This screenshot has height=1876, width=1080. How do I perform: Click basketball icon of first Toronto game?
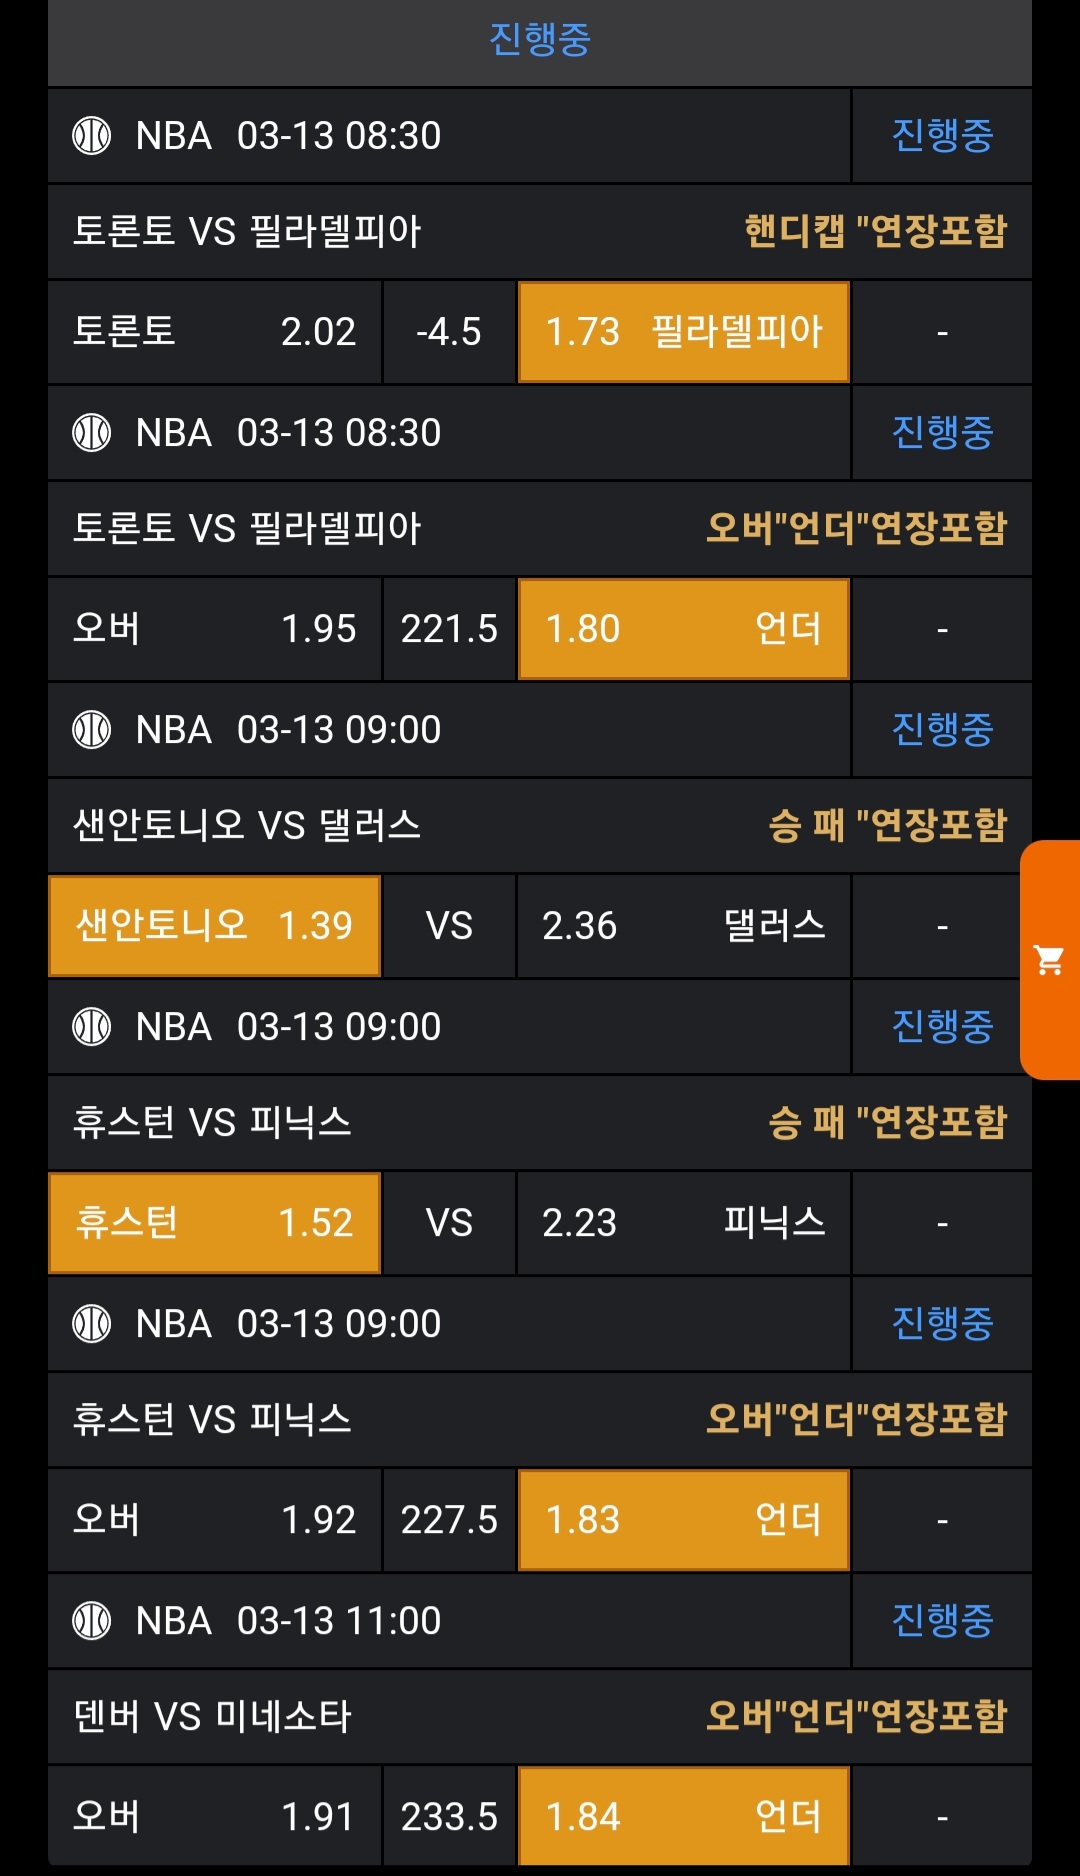(92, 136)
